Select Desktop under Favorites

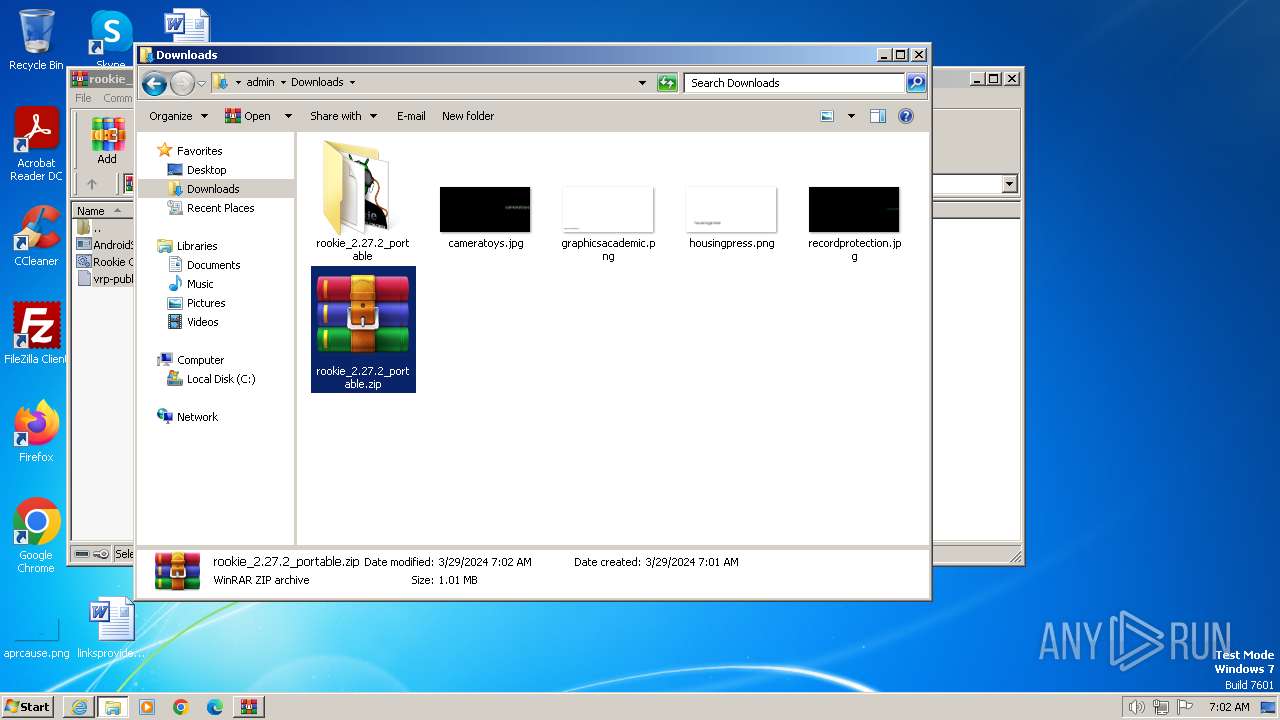click(206, 170)
